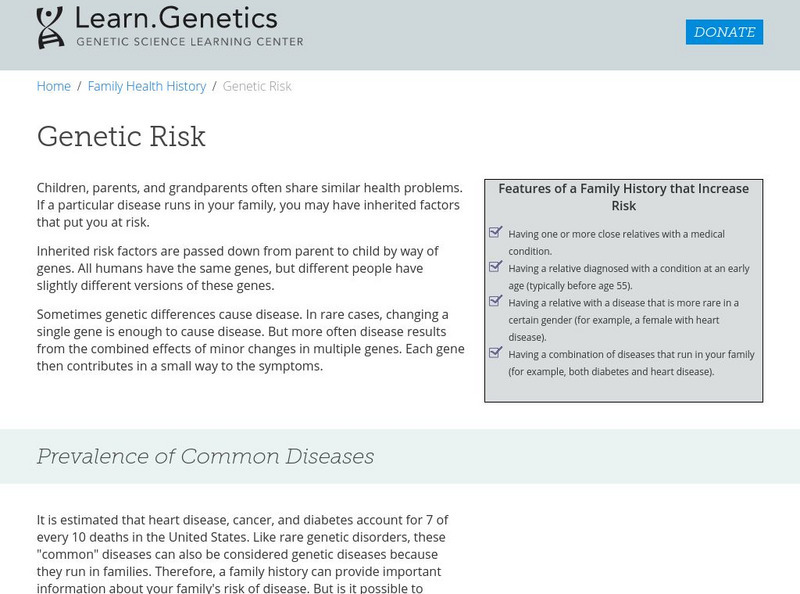Open the Home link in the breadcrumb
Viewport: 800px width, 594px height.
(50, 87)
